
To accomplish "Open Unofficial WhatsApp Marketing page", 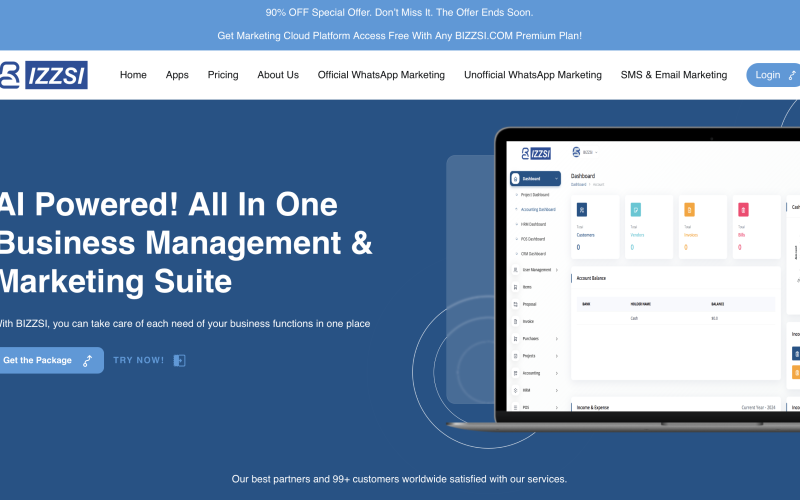I will click(x=533, y=75).
